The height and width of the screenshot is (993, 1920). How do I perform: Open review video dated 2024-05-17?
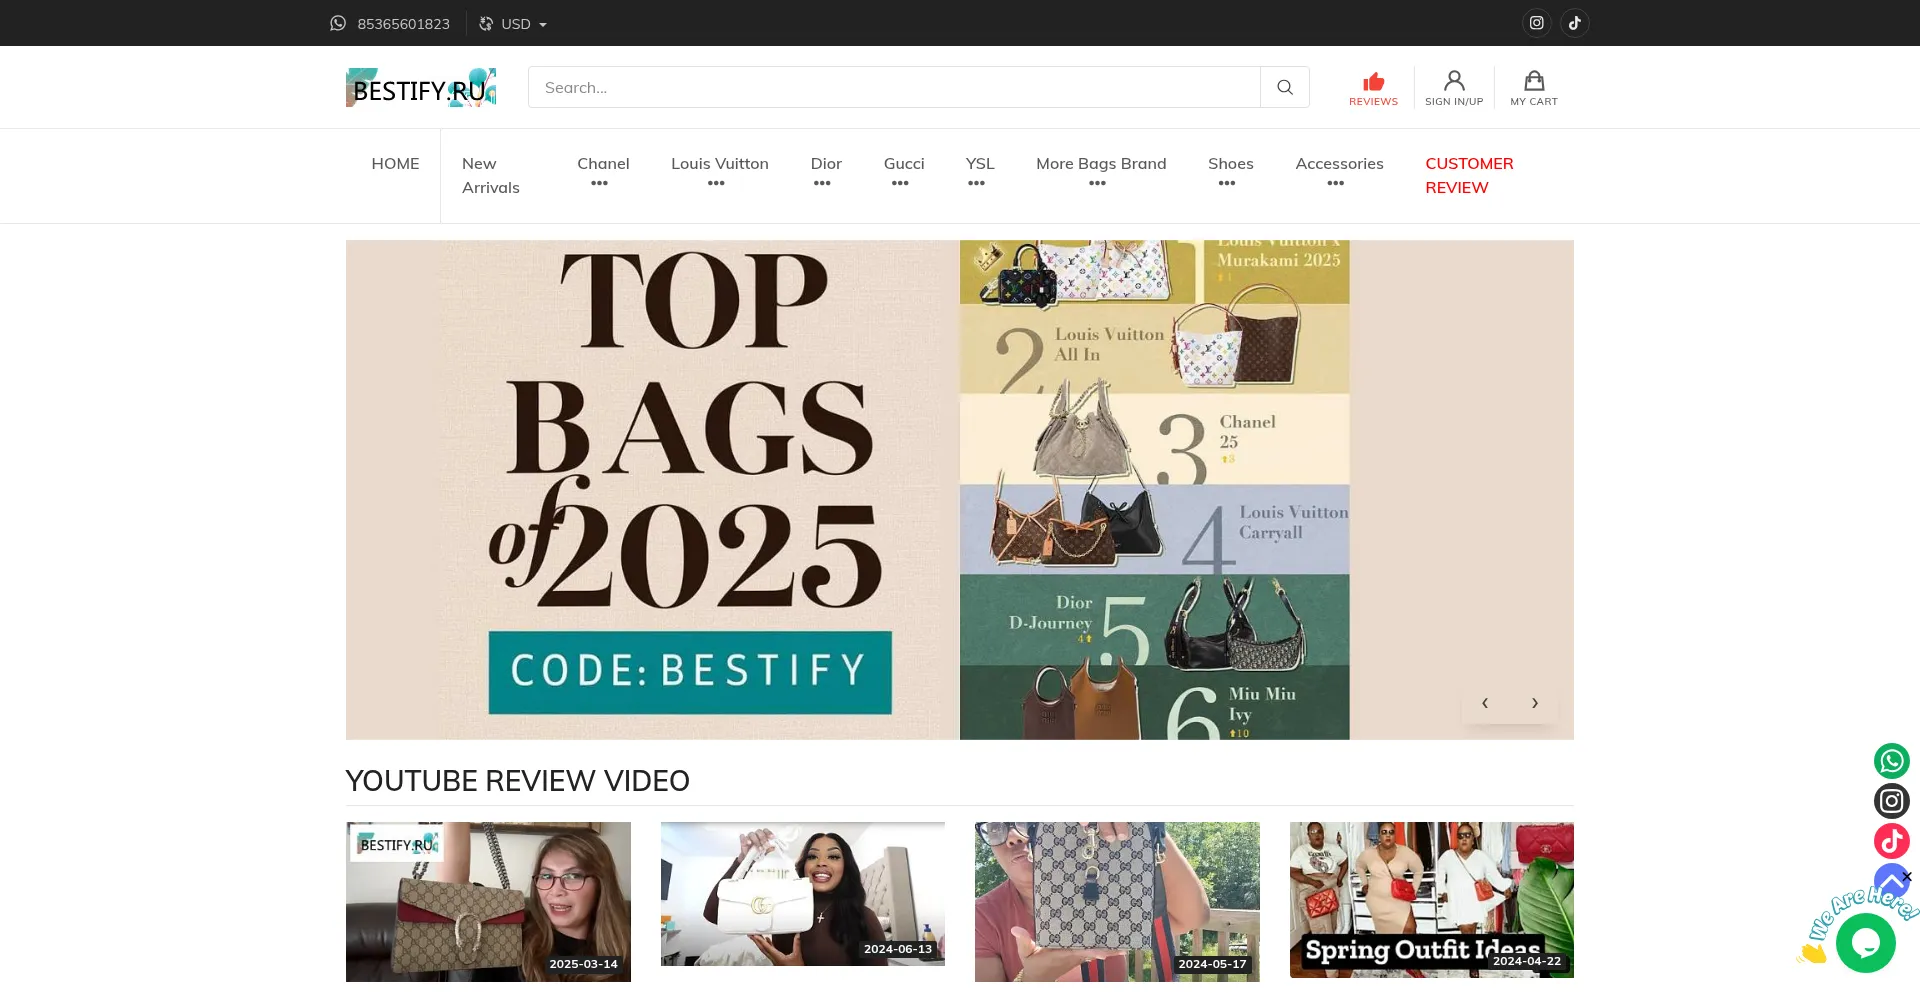coord(1117,902)
